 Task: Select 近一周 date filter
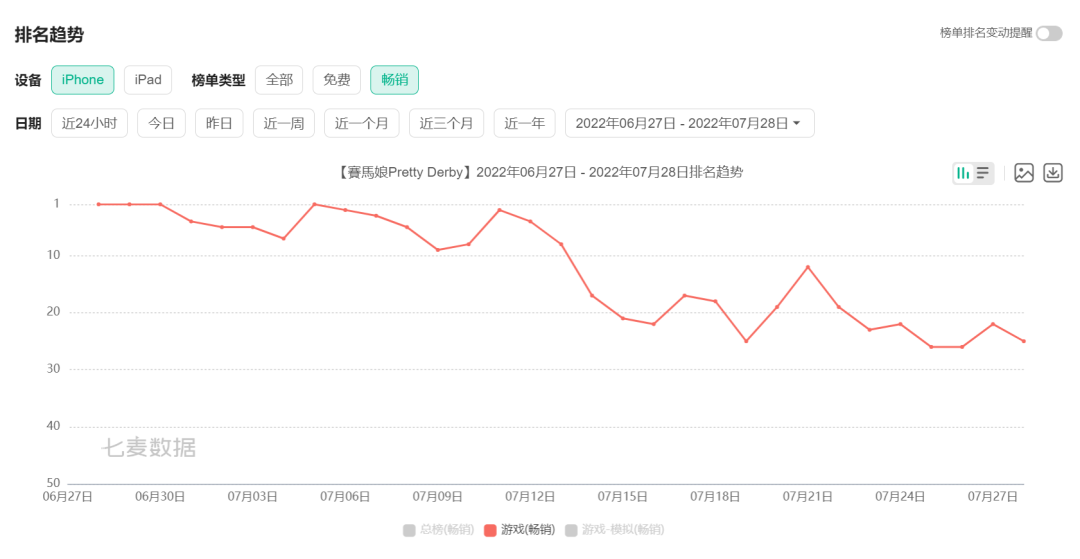[x=284, y=123]
